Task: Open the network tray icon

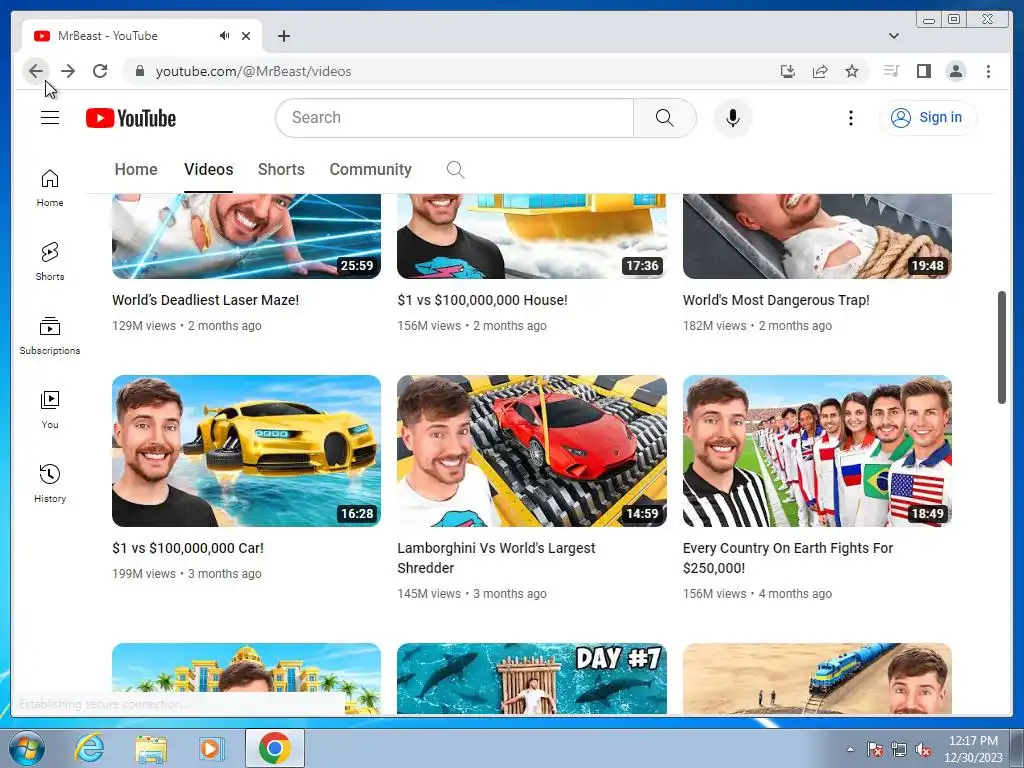Action: [x=899, y=749]
